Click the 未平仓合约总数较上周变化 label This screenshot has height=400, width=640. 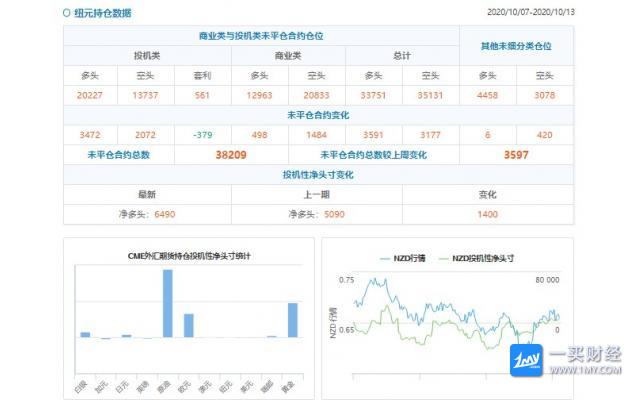pos(373,155)
